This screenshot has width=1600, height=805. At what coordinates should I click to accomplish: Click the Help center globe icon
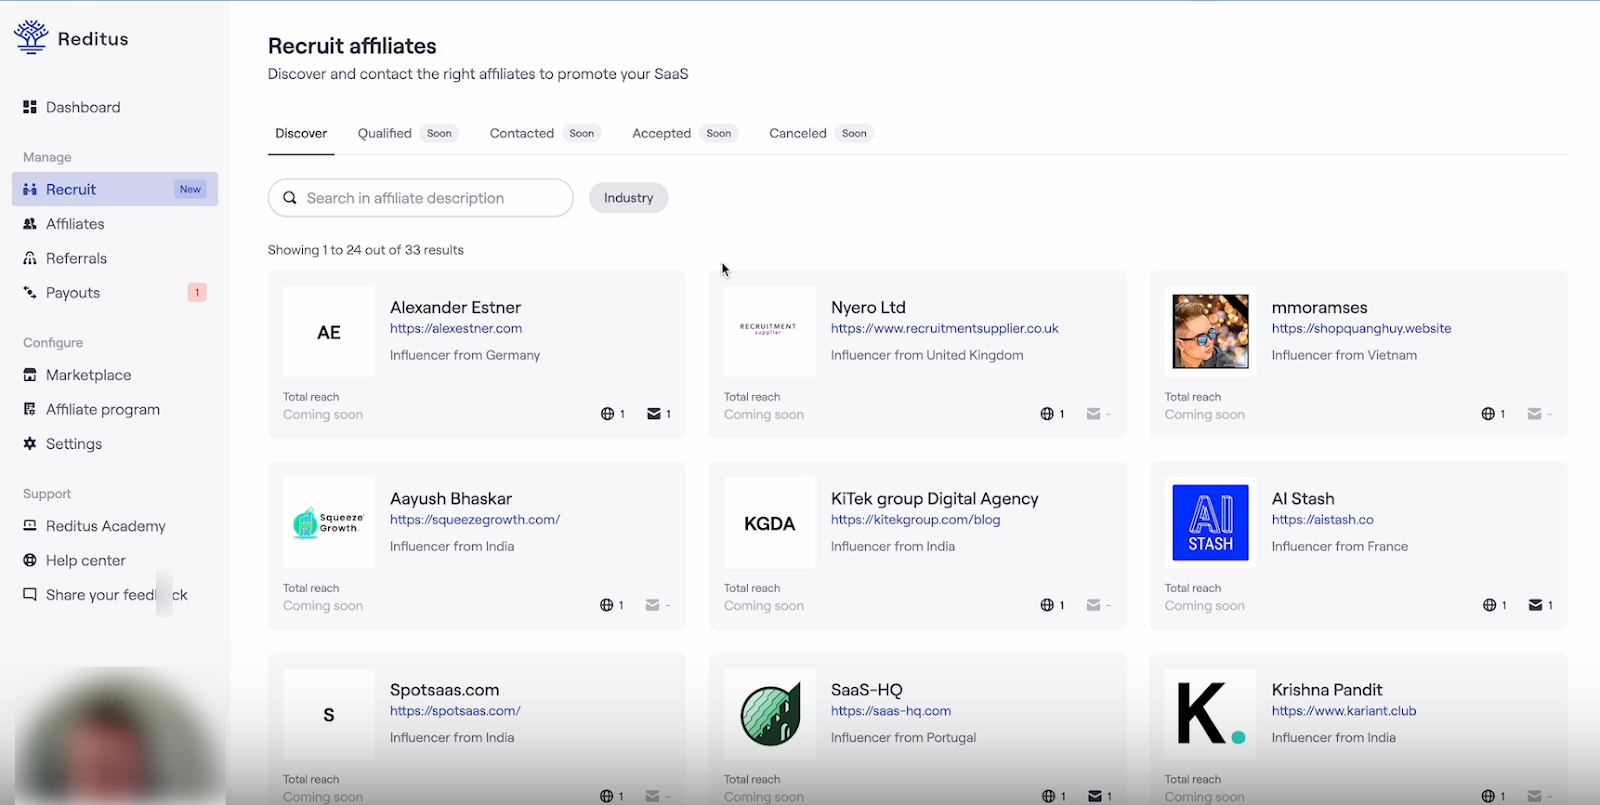(30, 561)
